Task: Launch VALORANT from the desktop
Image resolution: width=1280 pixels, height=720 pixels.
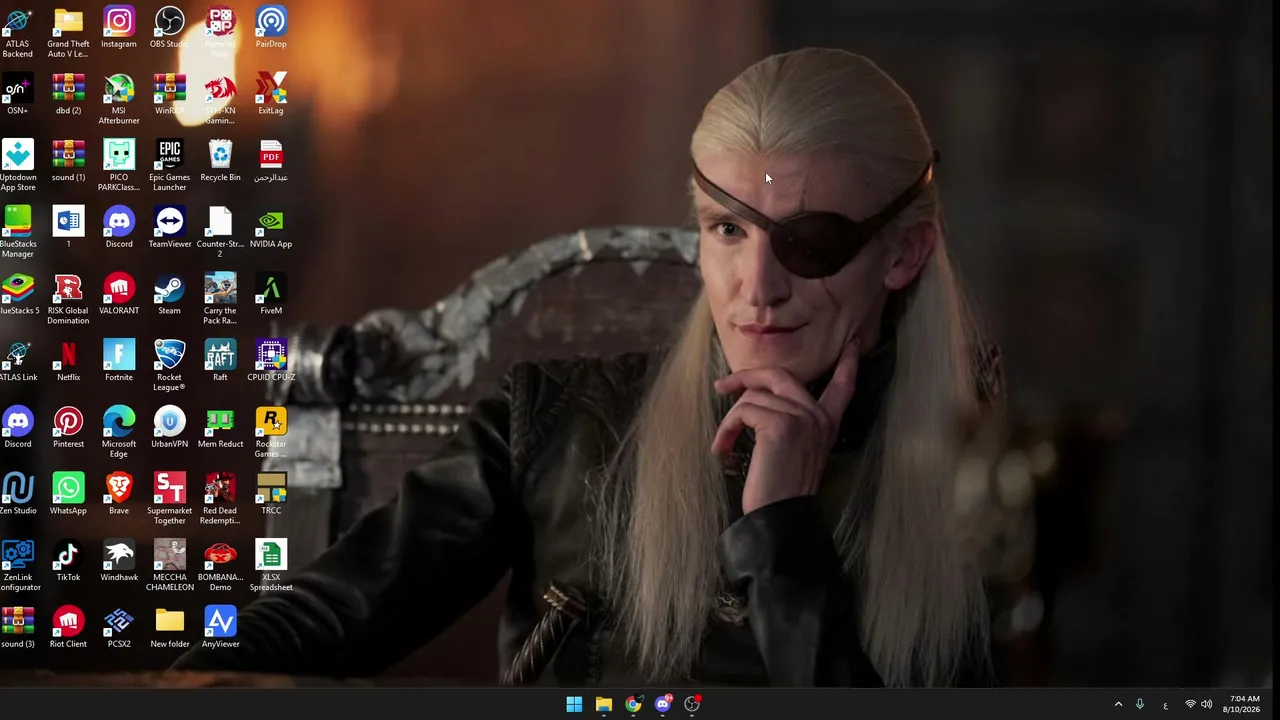Action: click(x=119, y=295)
